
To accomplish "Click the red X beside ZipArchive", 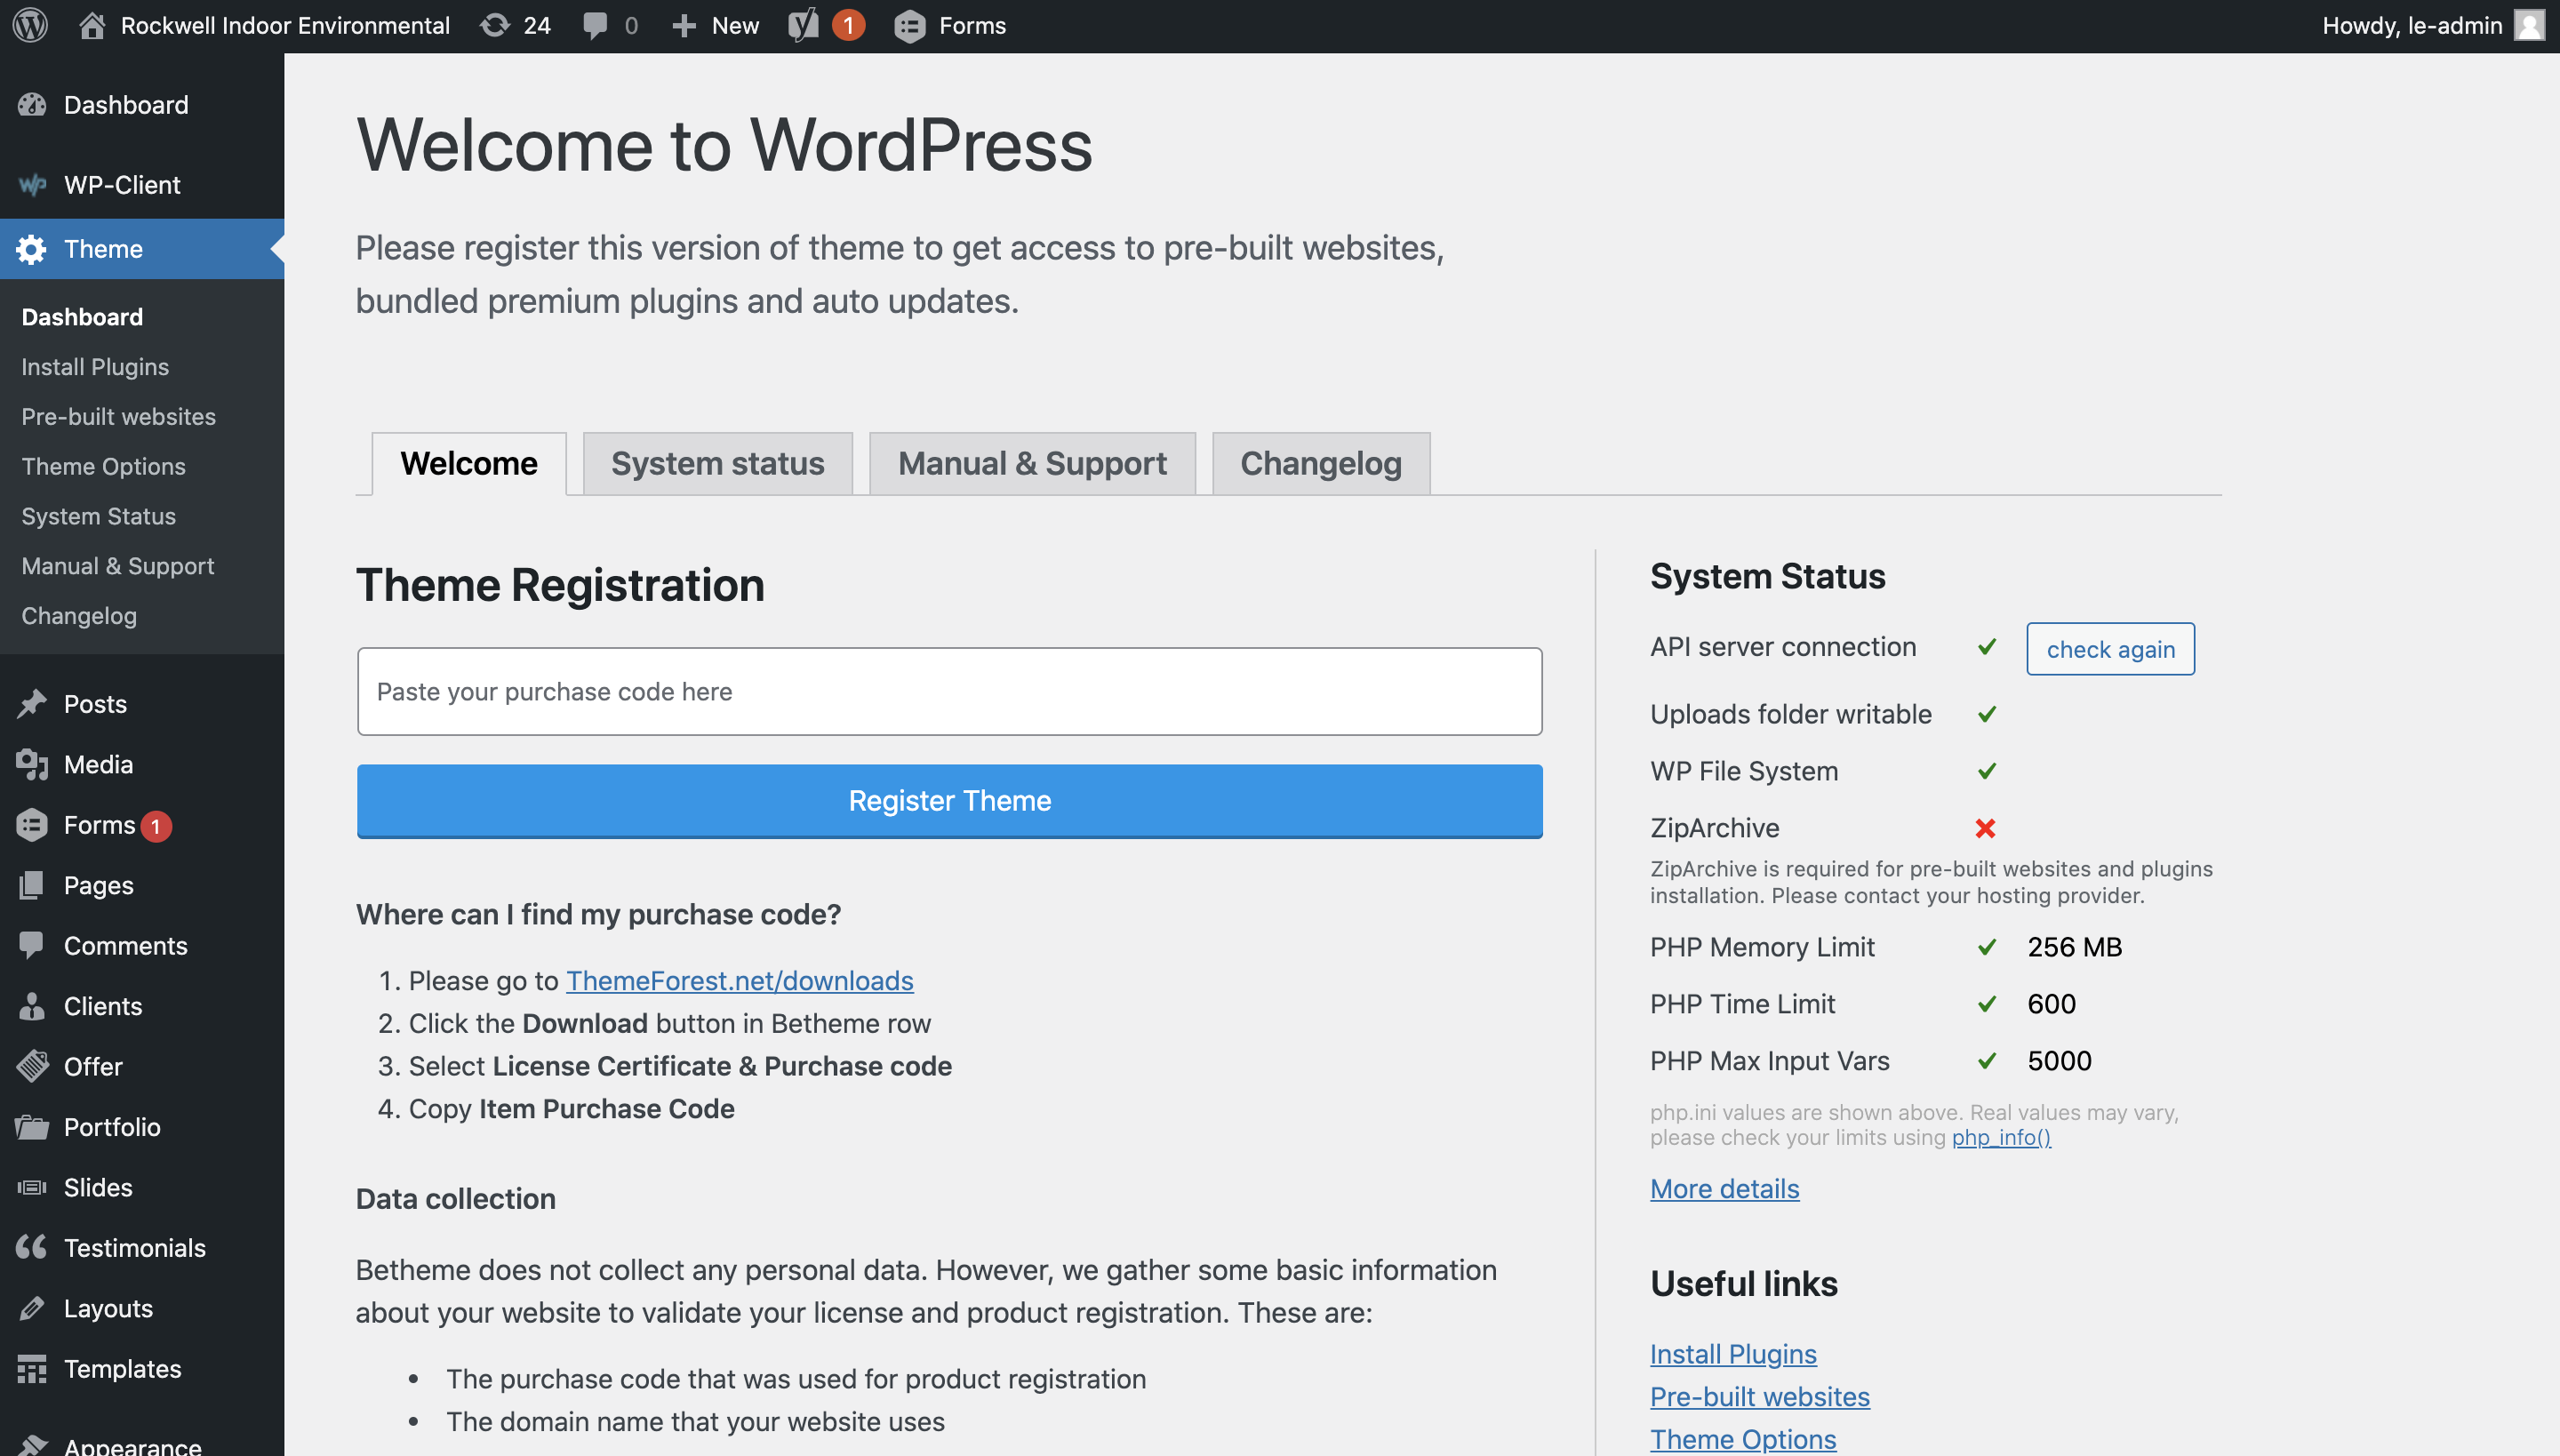I will point(1986,828).
